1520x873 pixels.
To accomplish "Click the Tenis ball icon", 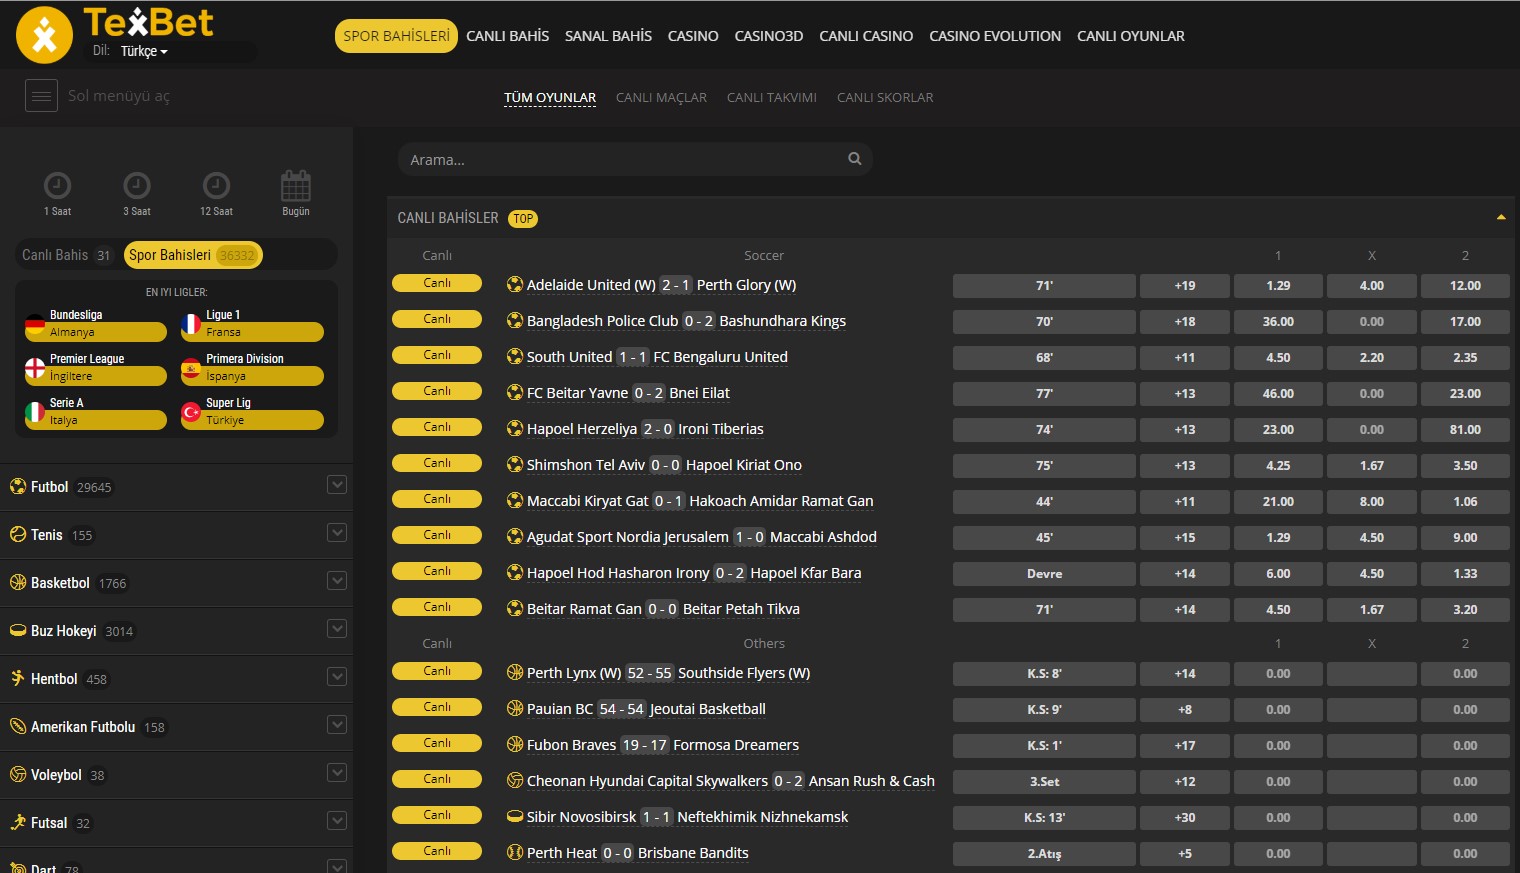I will pos(18,534).
